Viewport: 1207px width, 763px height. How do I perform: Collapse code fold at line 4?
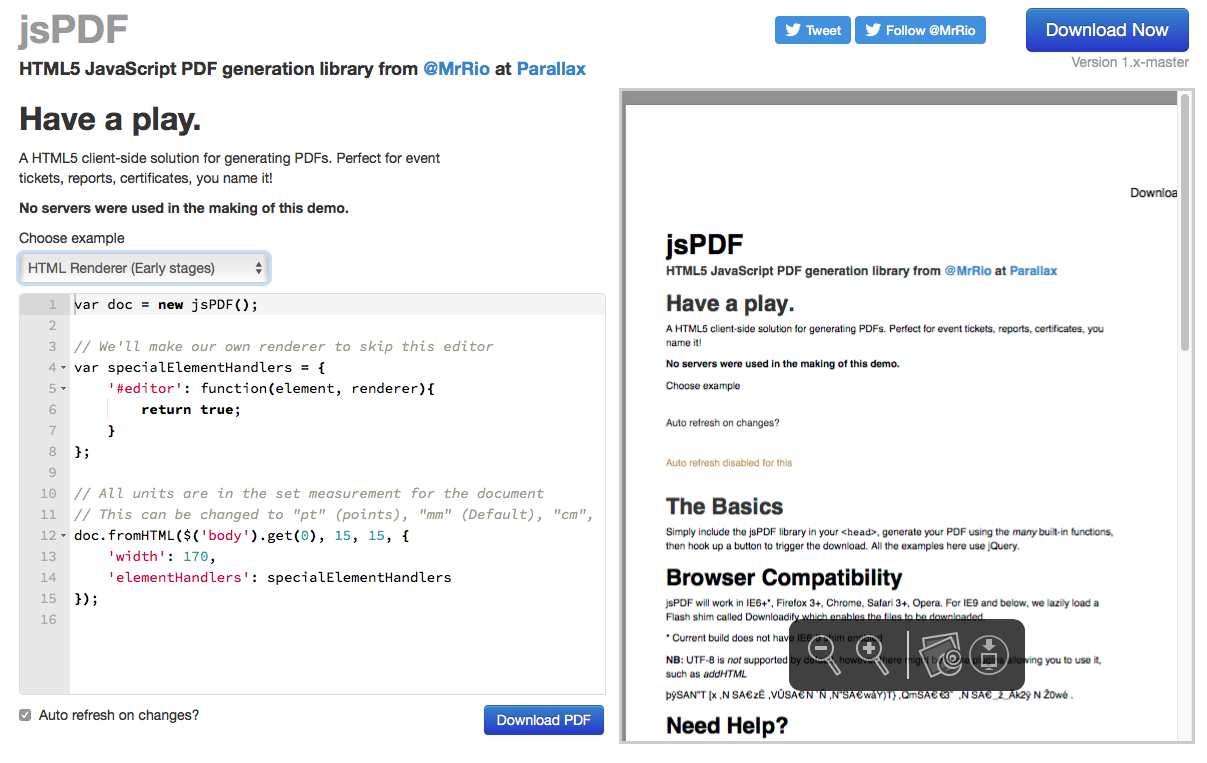click(64, 368)
